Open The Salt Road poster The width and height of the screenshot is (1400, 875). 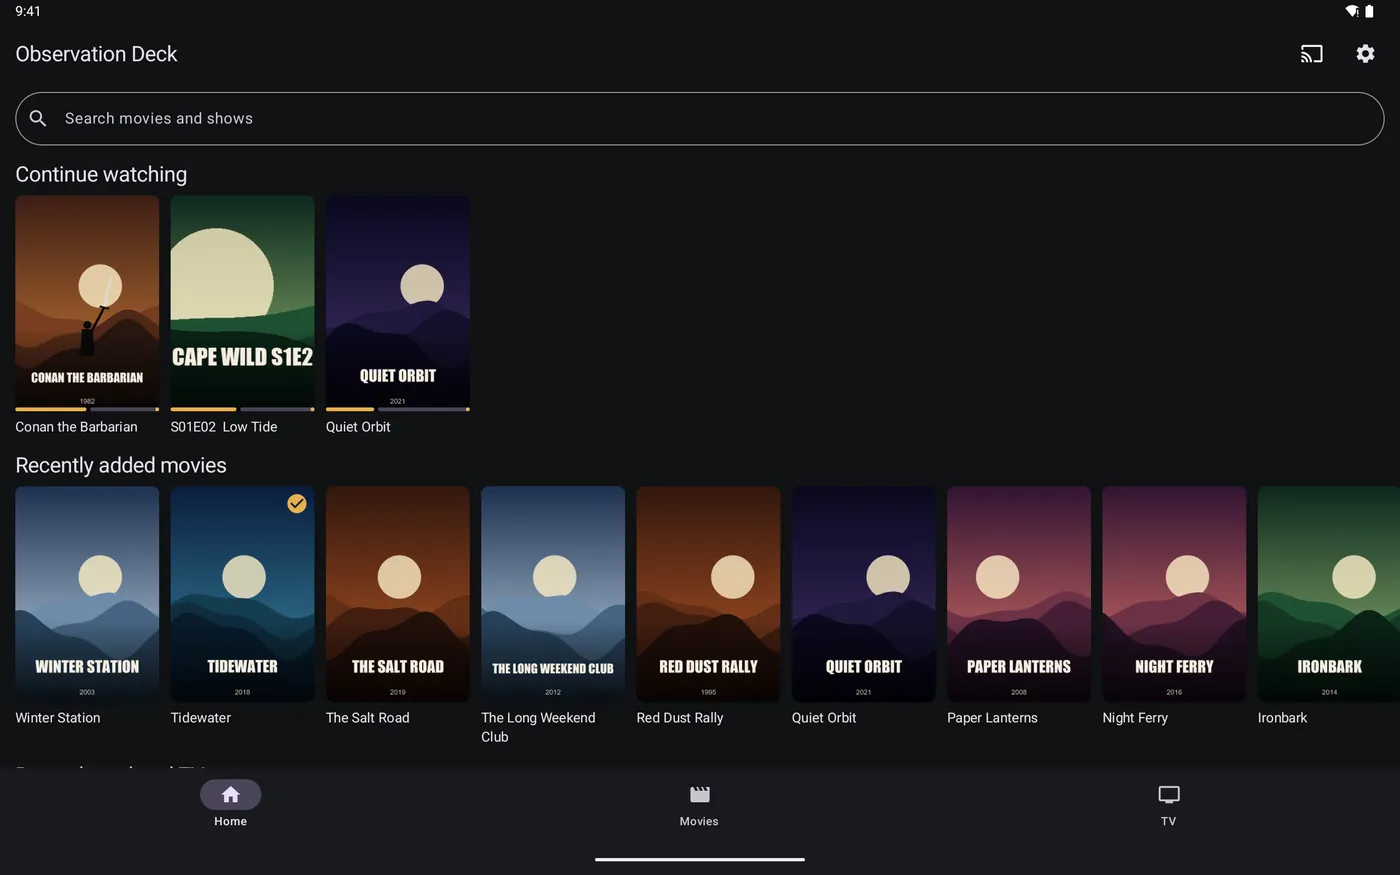click(x=398, y=593)
